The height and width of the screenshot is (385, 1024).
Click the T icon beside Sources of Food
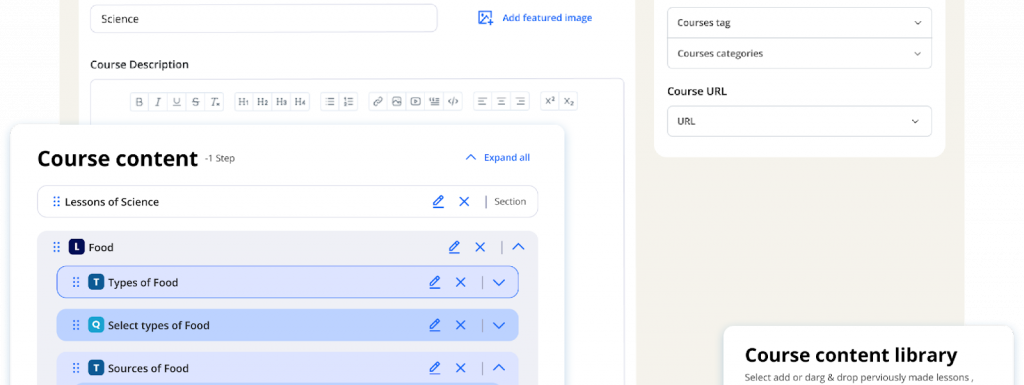pyautogui.click(x=96, y=368)
